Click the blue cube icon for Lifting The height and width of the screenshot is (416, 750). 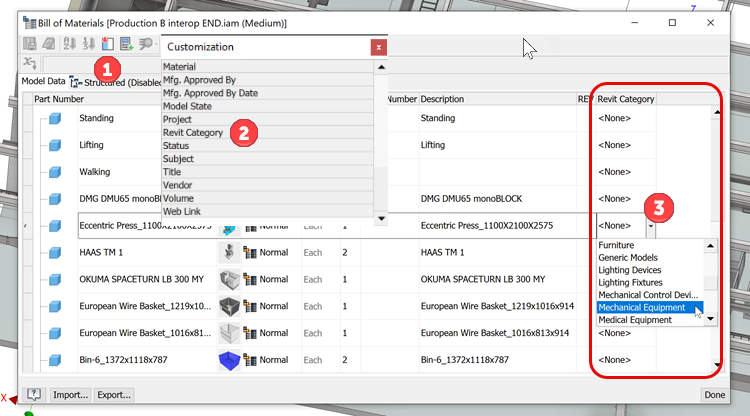tap(55, 145)
